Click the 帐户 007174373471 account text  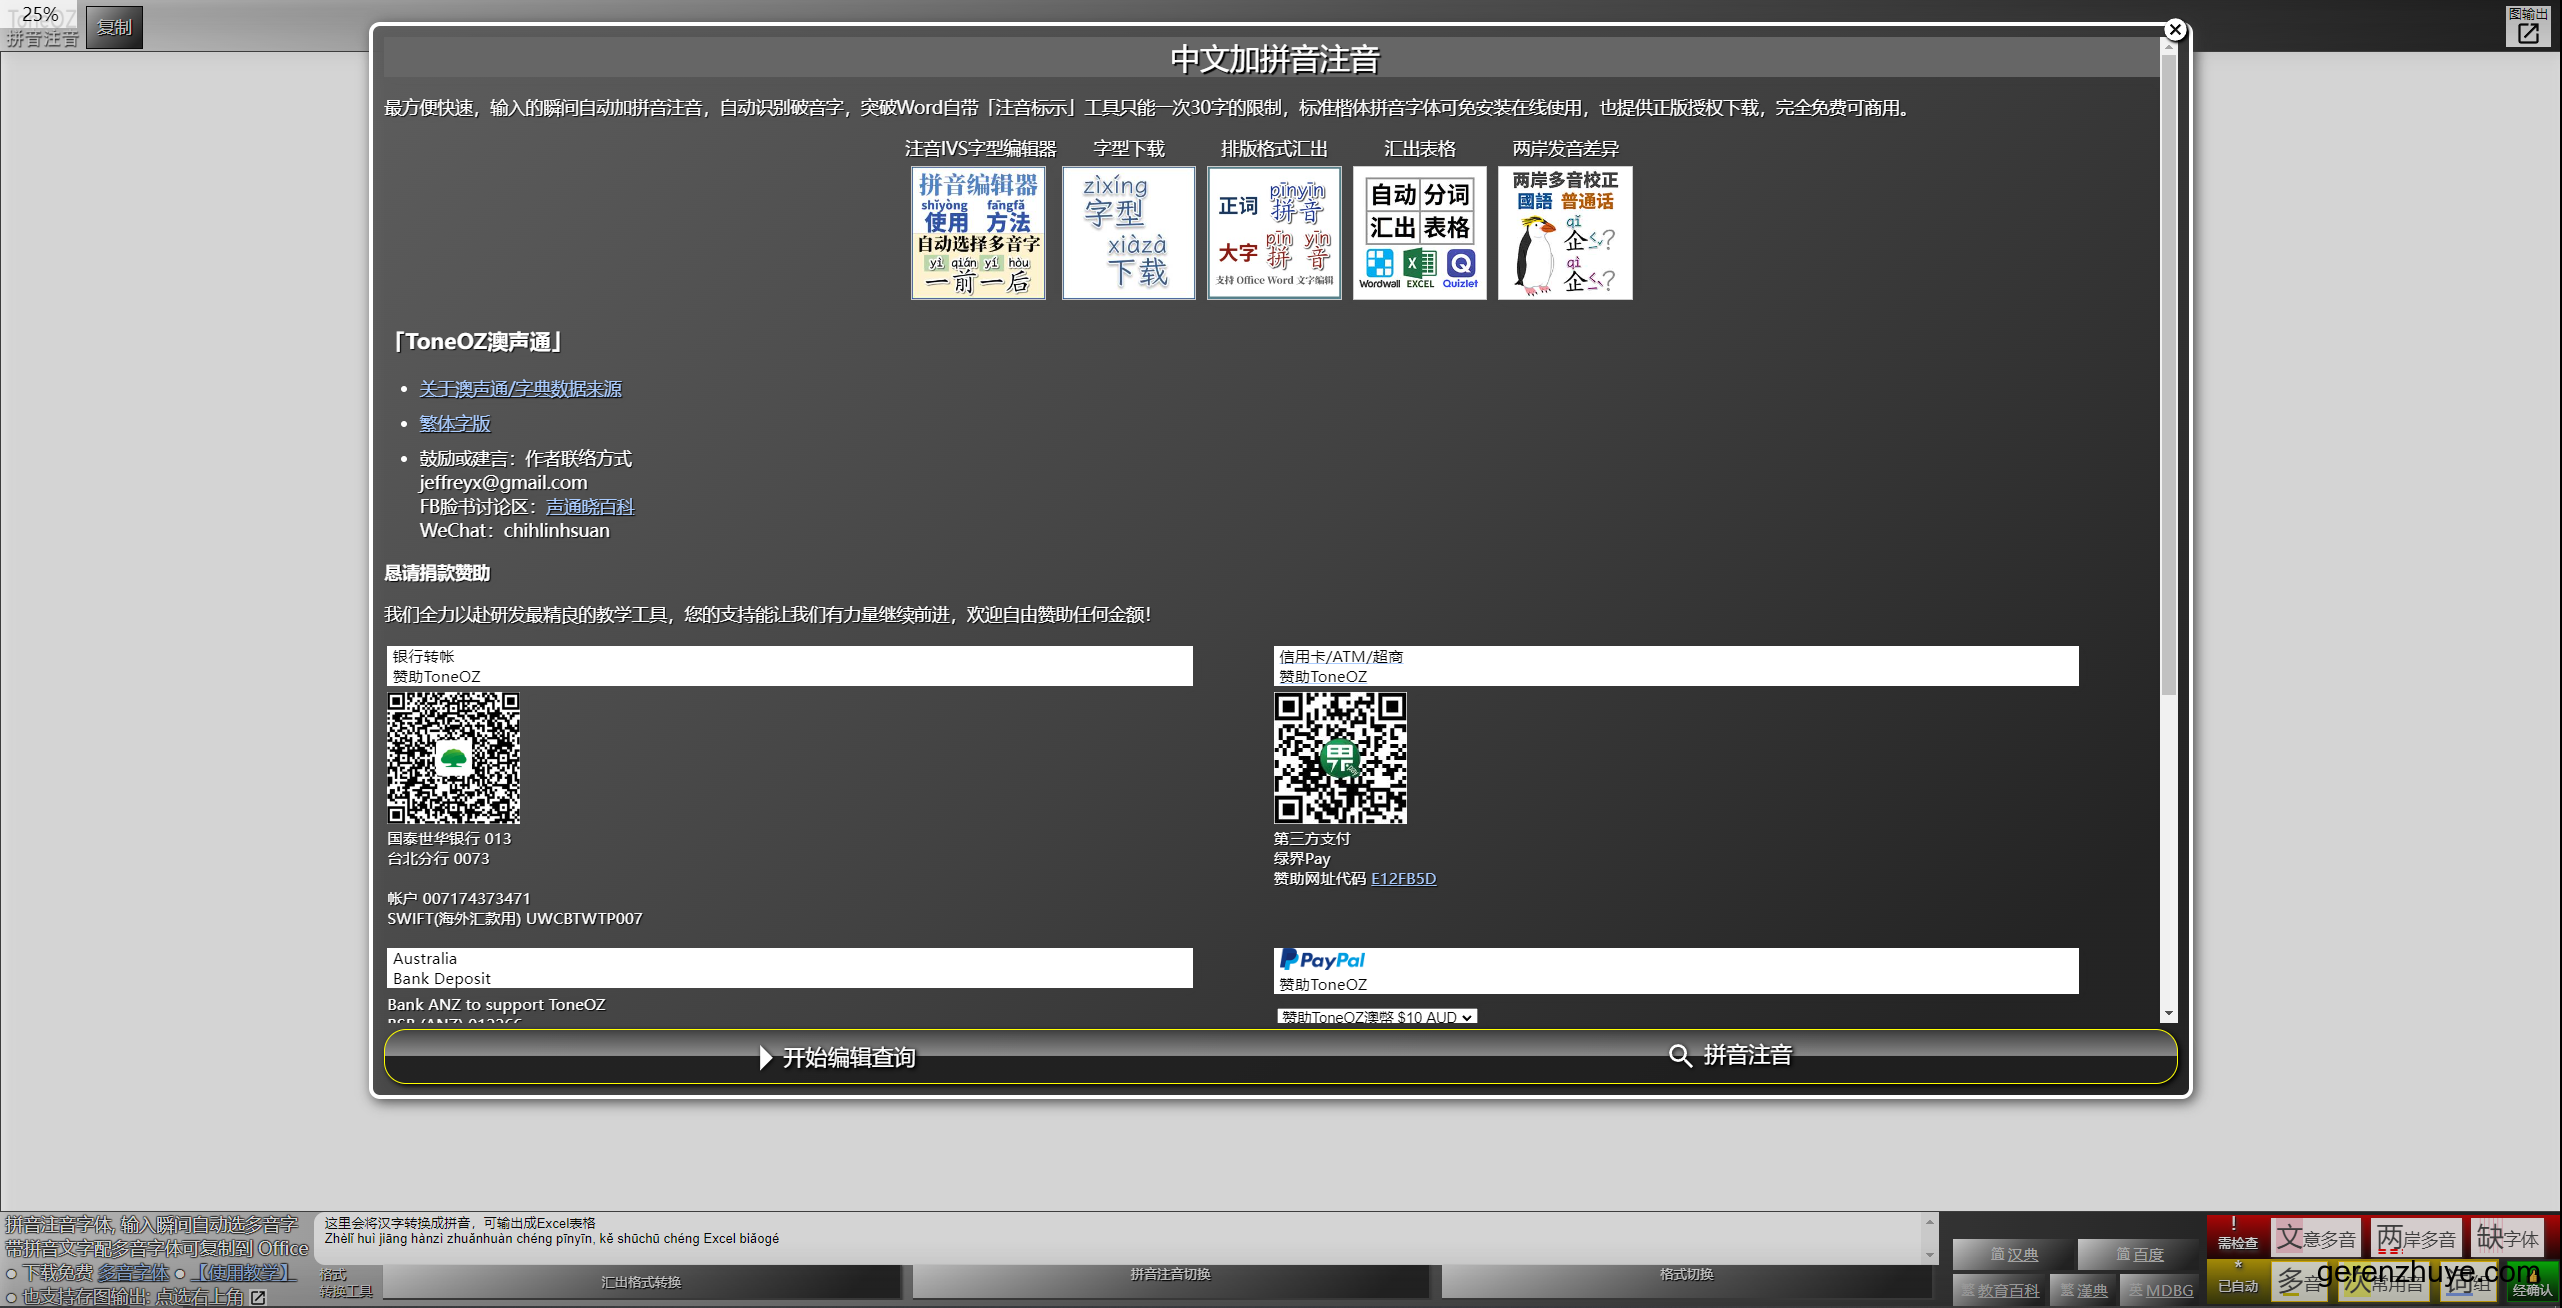pyautogui.click(x=459, y=899)
